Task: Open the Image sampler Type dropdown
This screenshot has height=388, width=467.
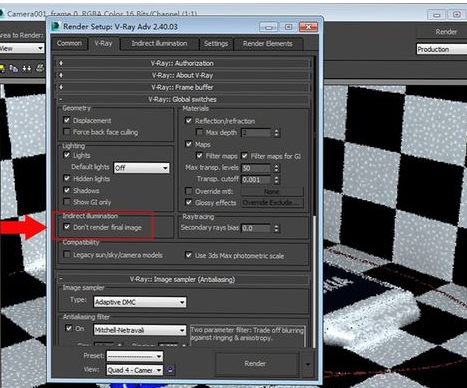Action: pos(140,302)
